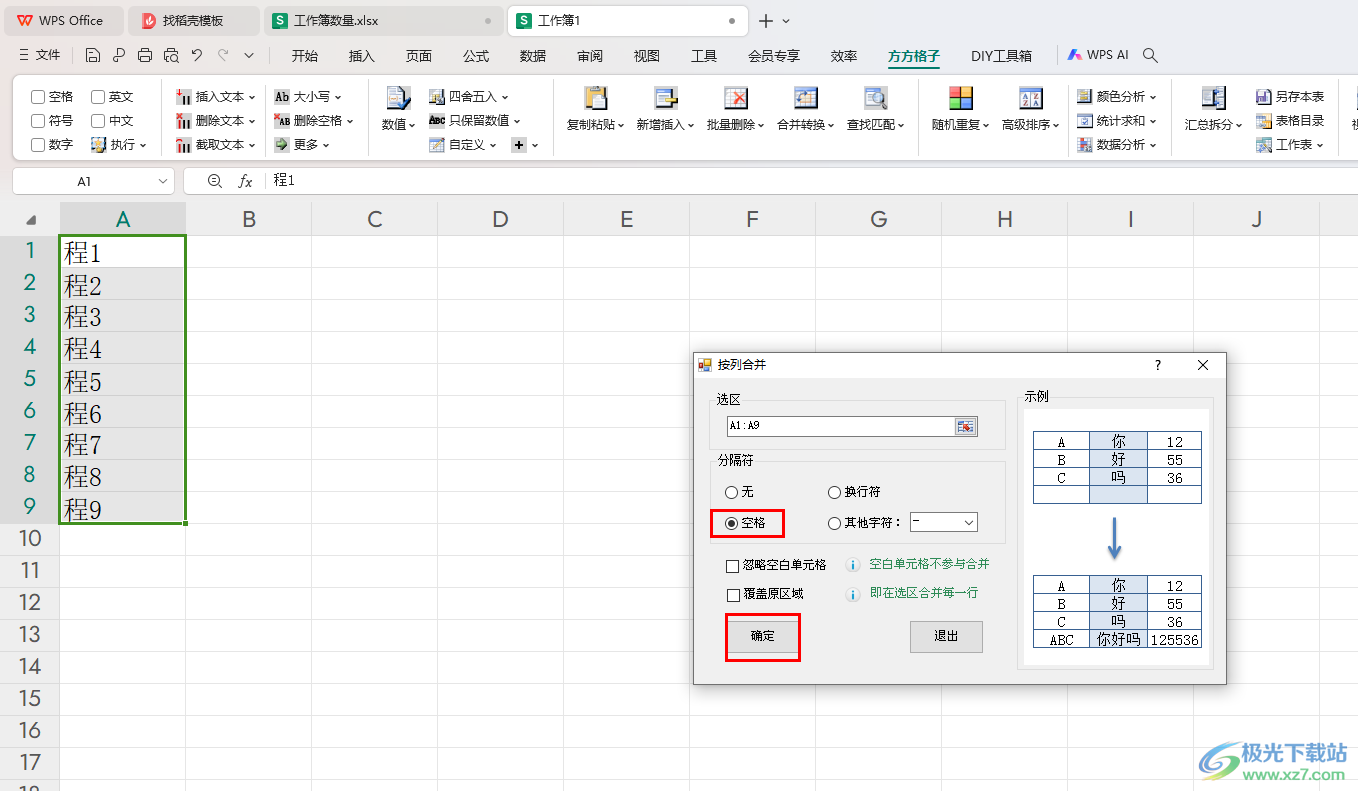Screen dimensions: 1358x791
Task: Check the 中文 checkbox in ribbon
Action: click(x=98, y=121)
